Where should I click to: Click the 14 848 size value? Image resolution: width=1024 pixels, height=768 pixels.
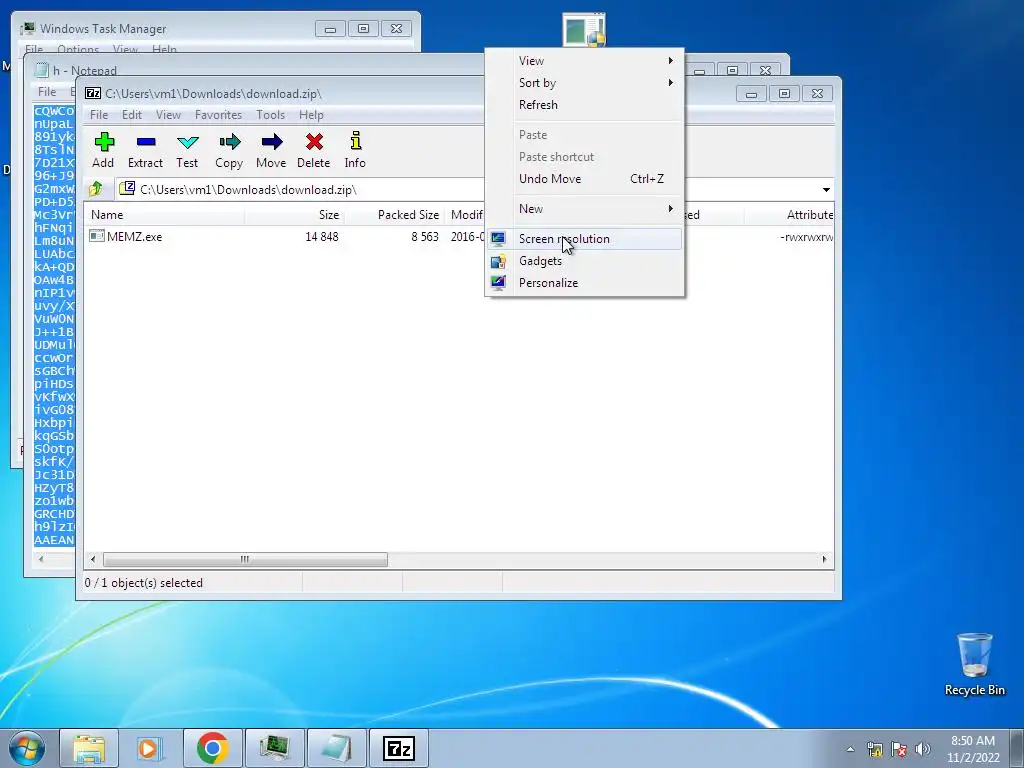[x=322, y=237]
